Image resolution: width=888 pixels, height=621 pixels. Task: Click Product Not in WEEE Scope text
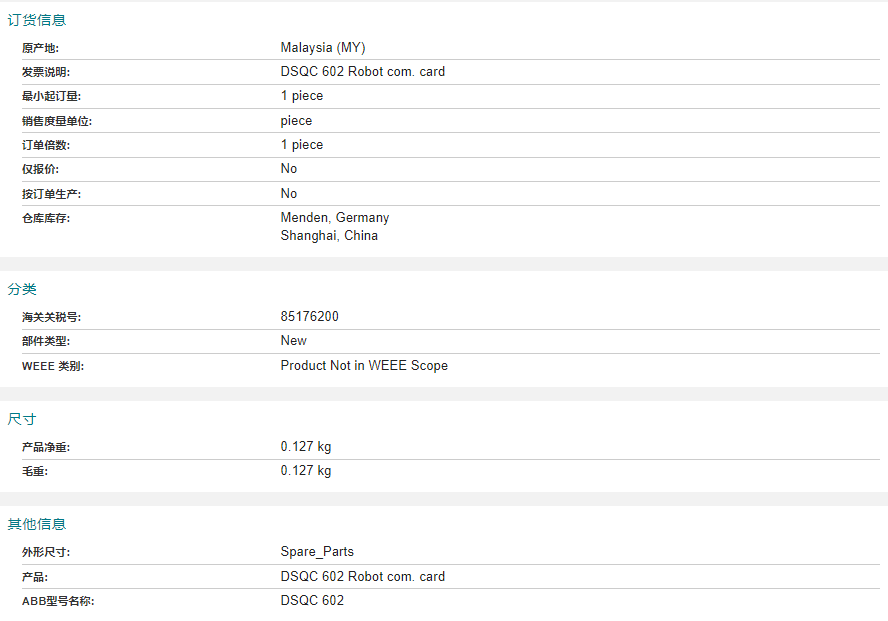click(364, 366)
